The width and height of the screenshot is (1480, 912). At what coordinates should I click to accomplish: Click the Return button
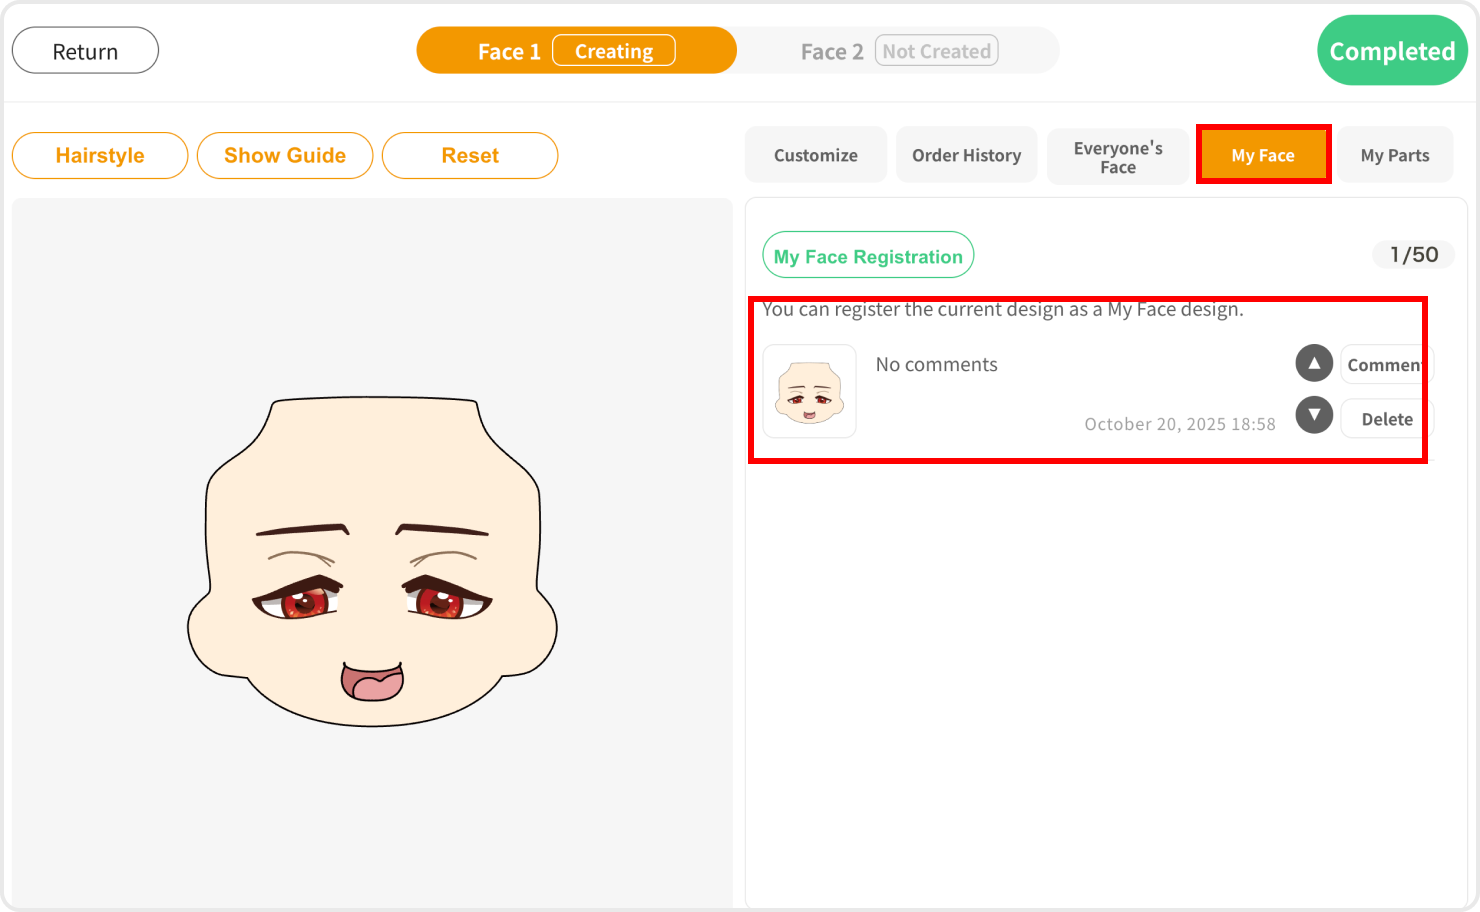point(85,51)
